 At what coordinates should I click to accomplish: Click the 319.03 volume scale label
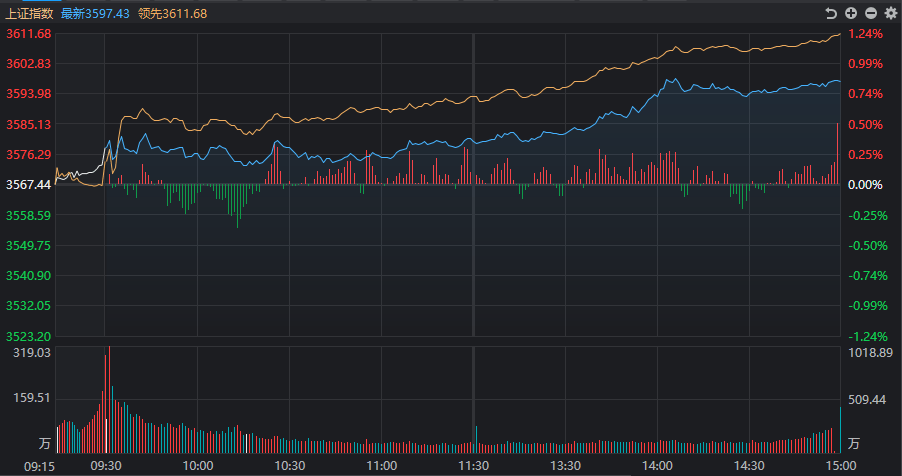point(32,353)
